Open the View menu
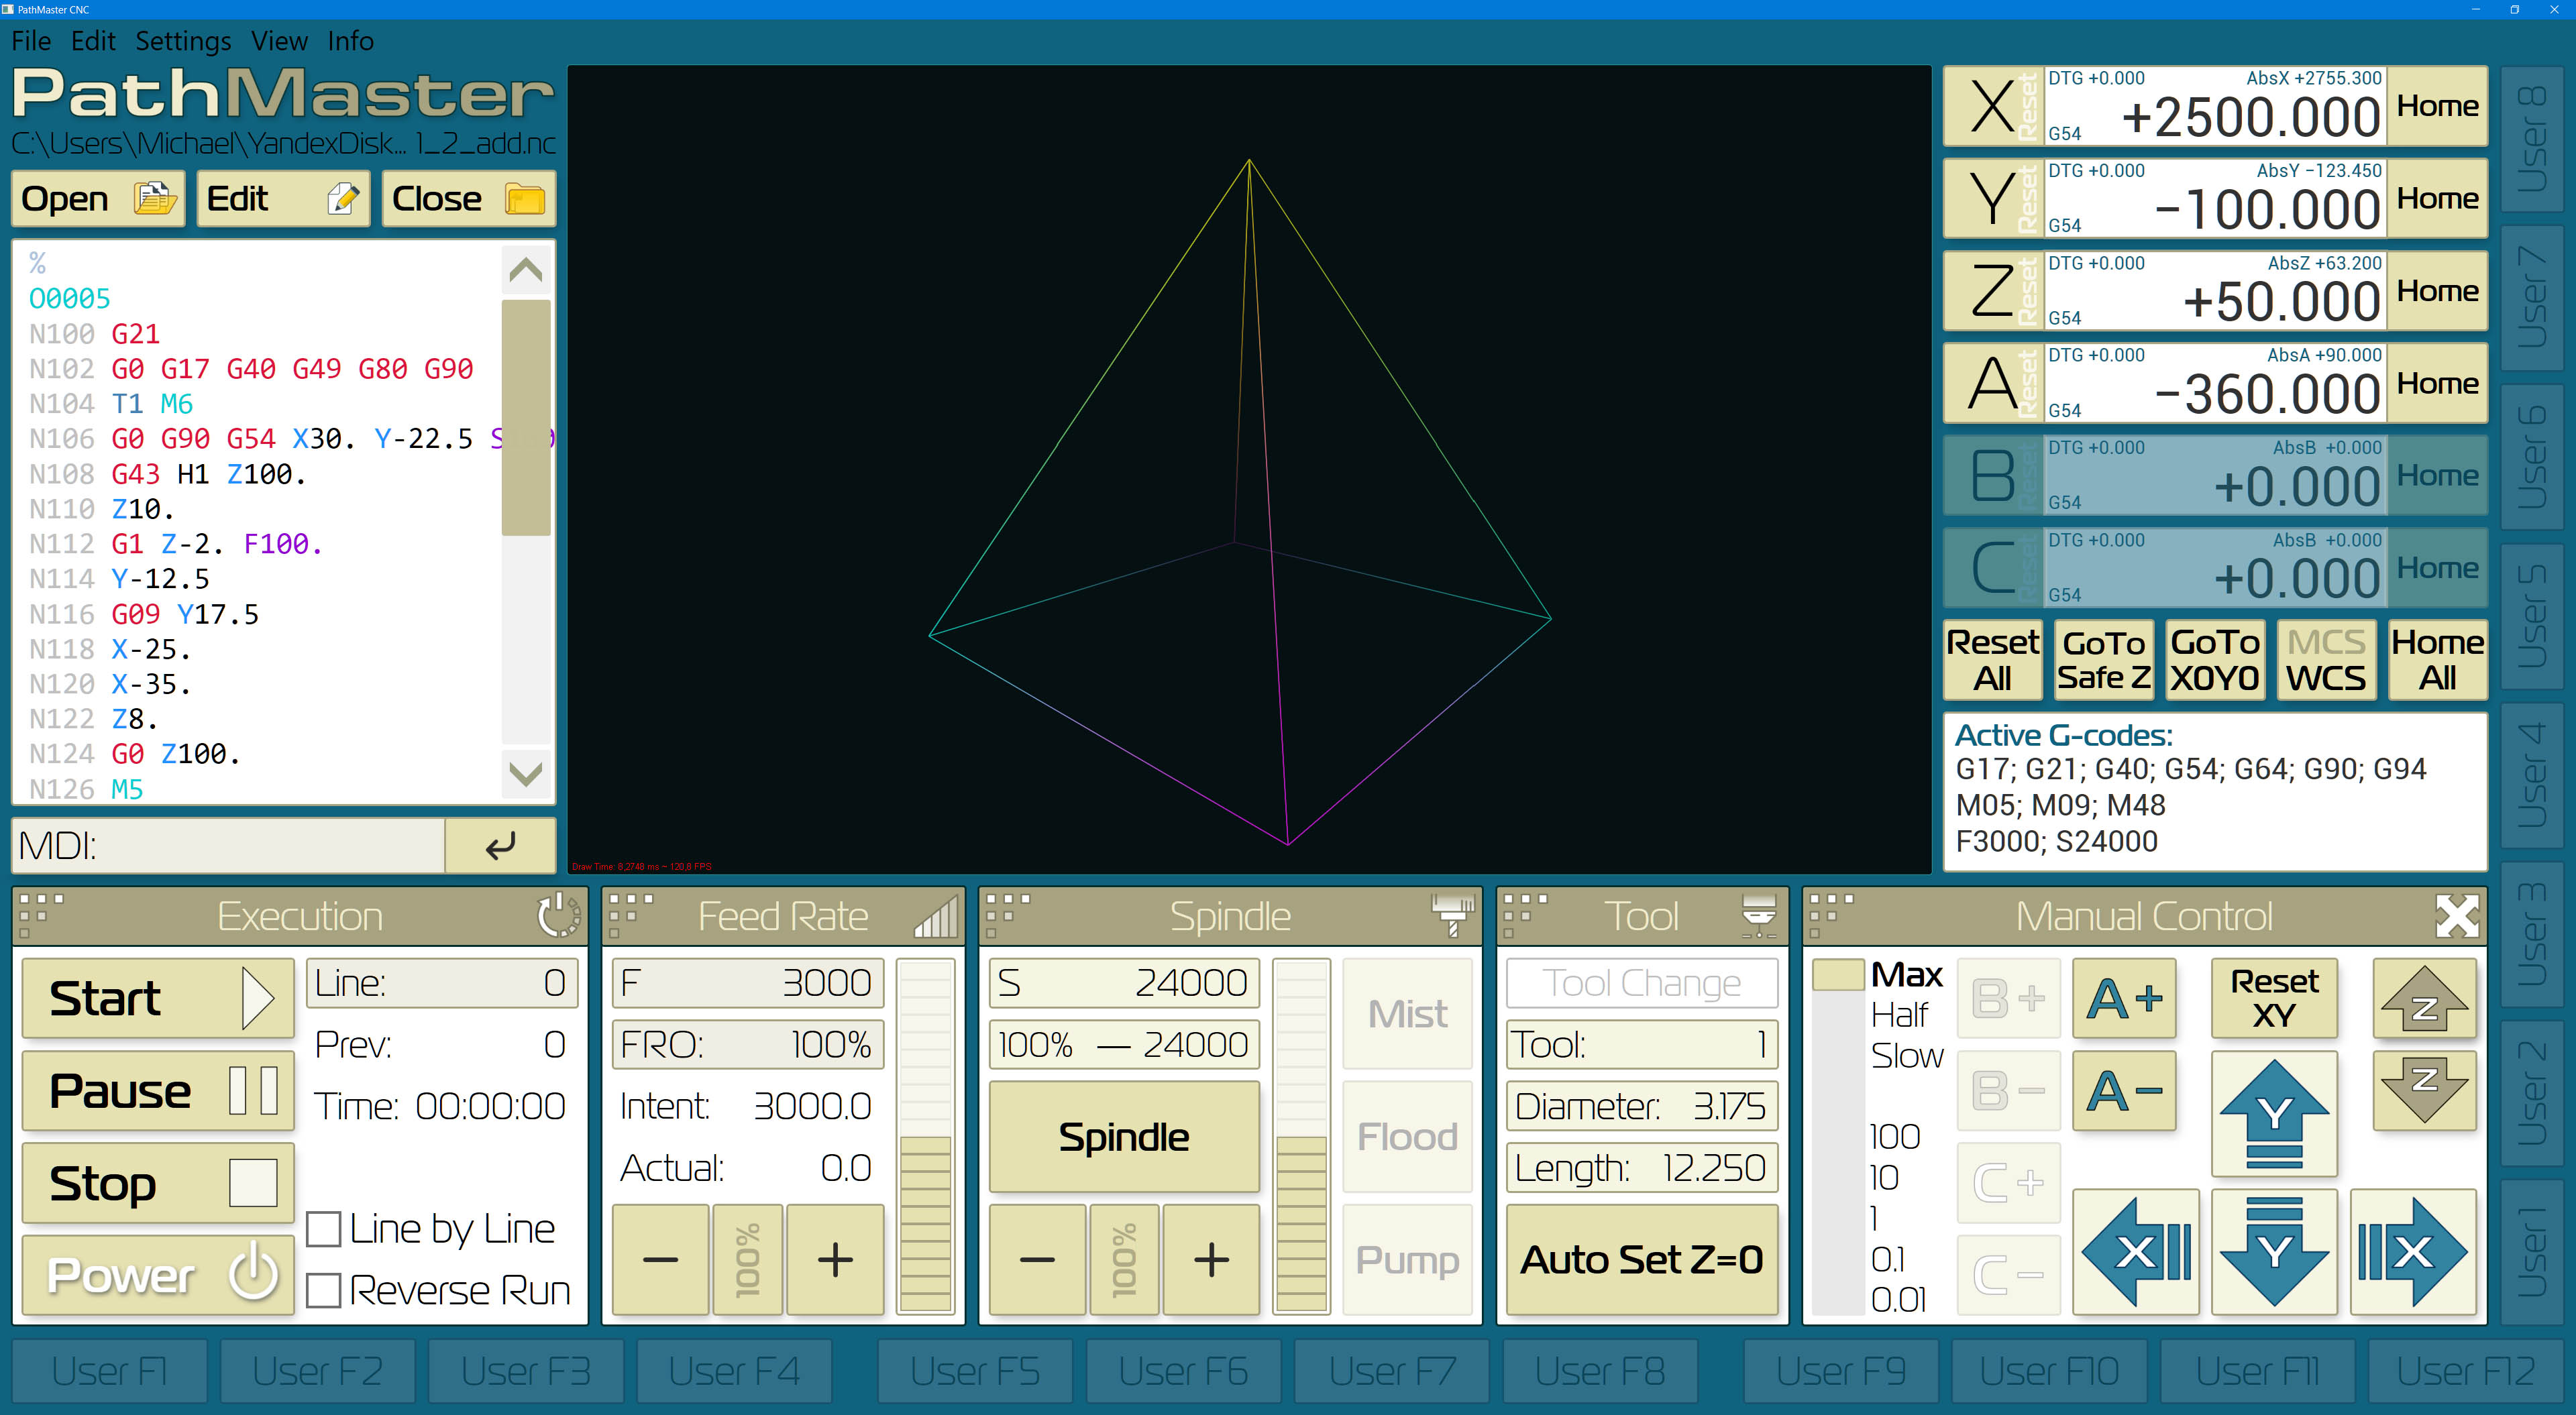Viewport: 2576px width, 1415px height. click(279, 41)
